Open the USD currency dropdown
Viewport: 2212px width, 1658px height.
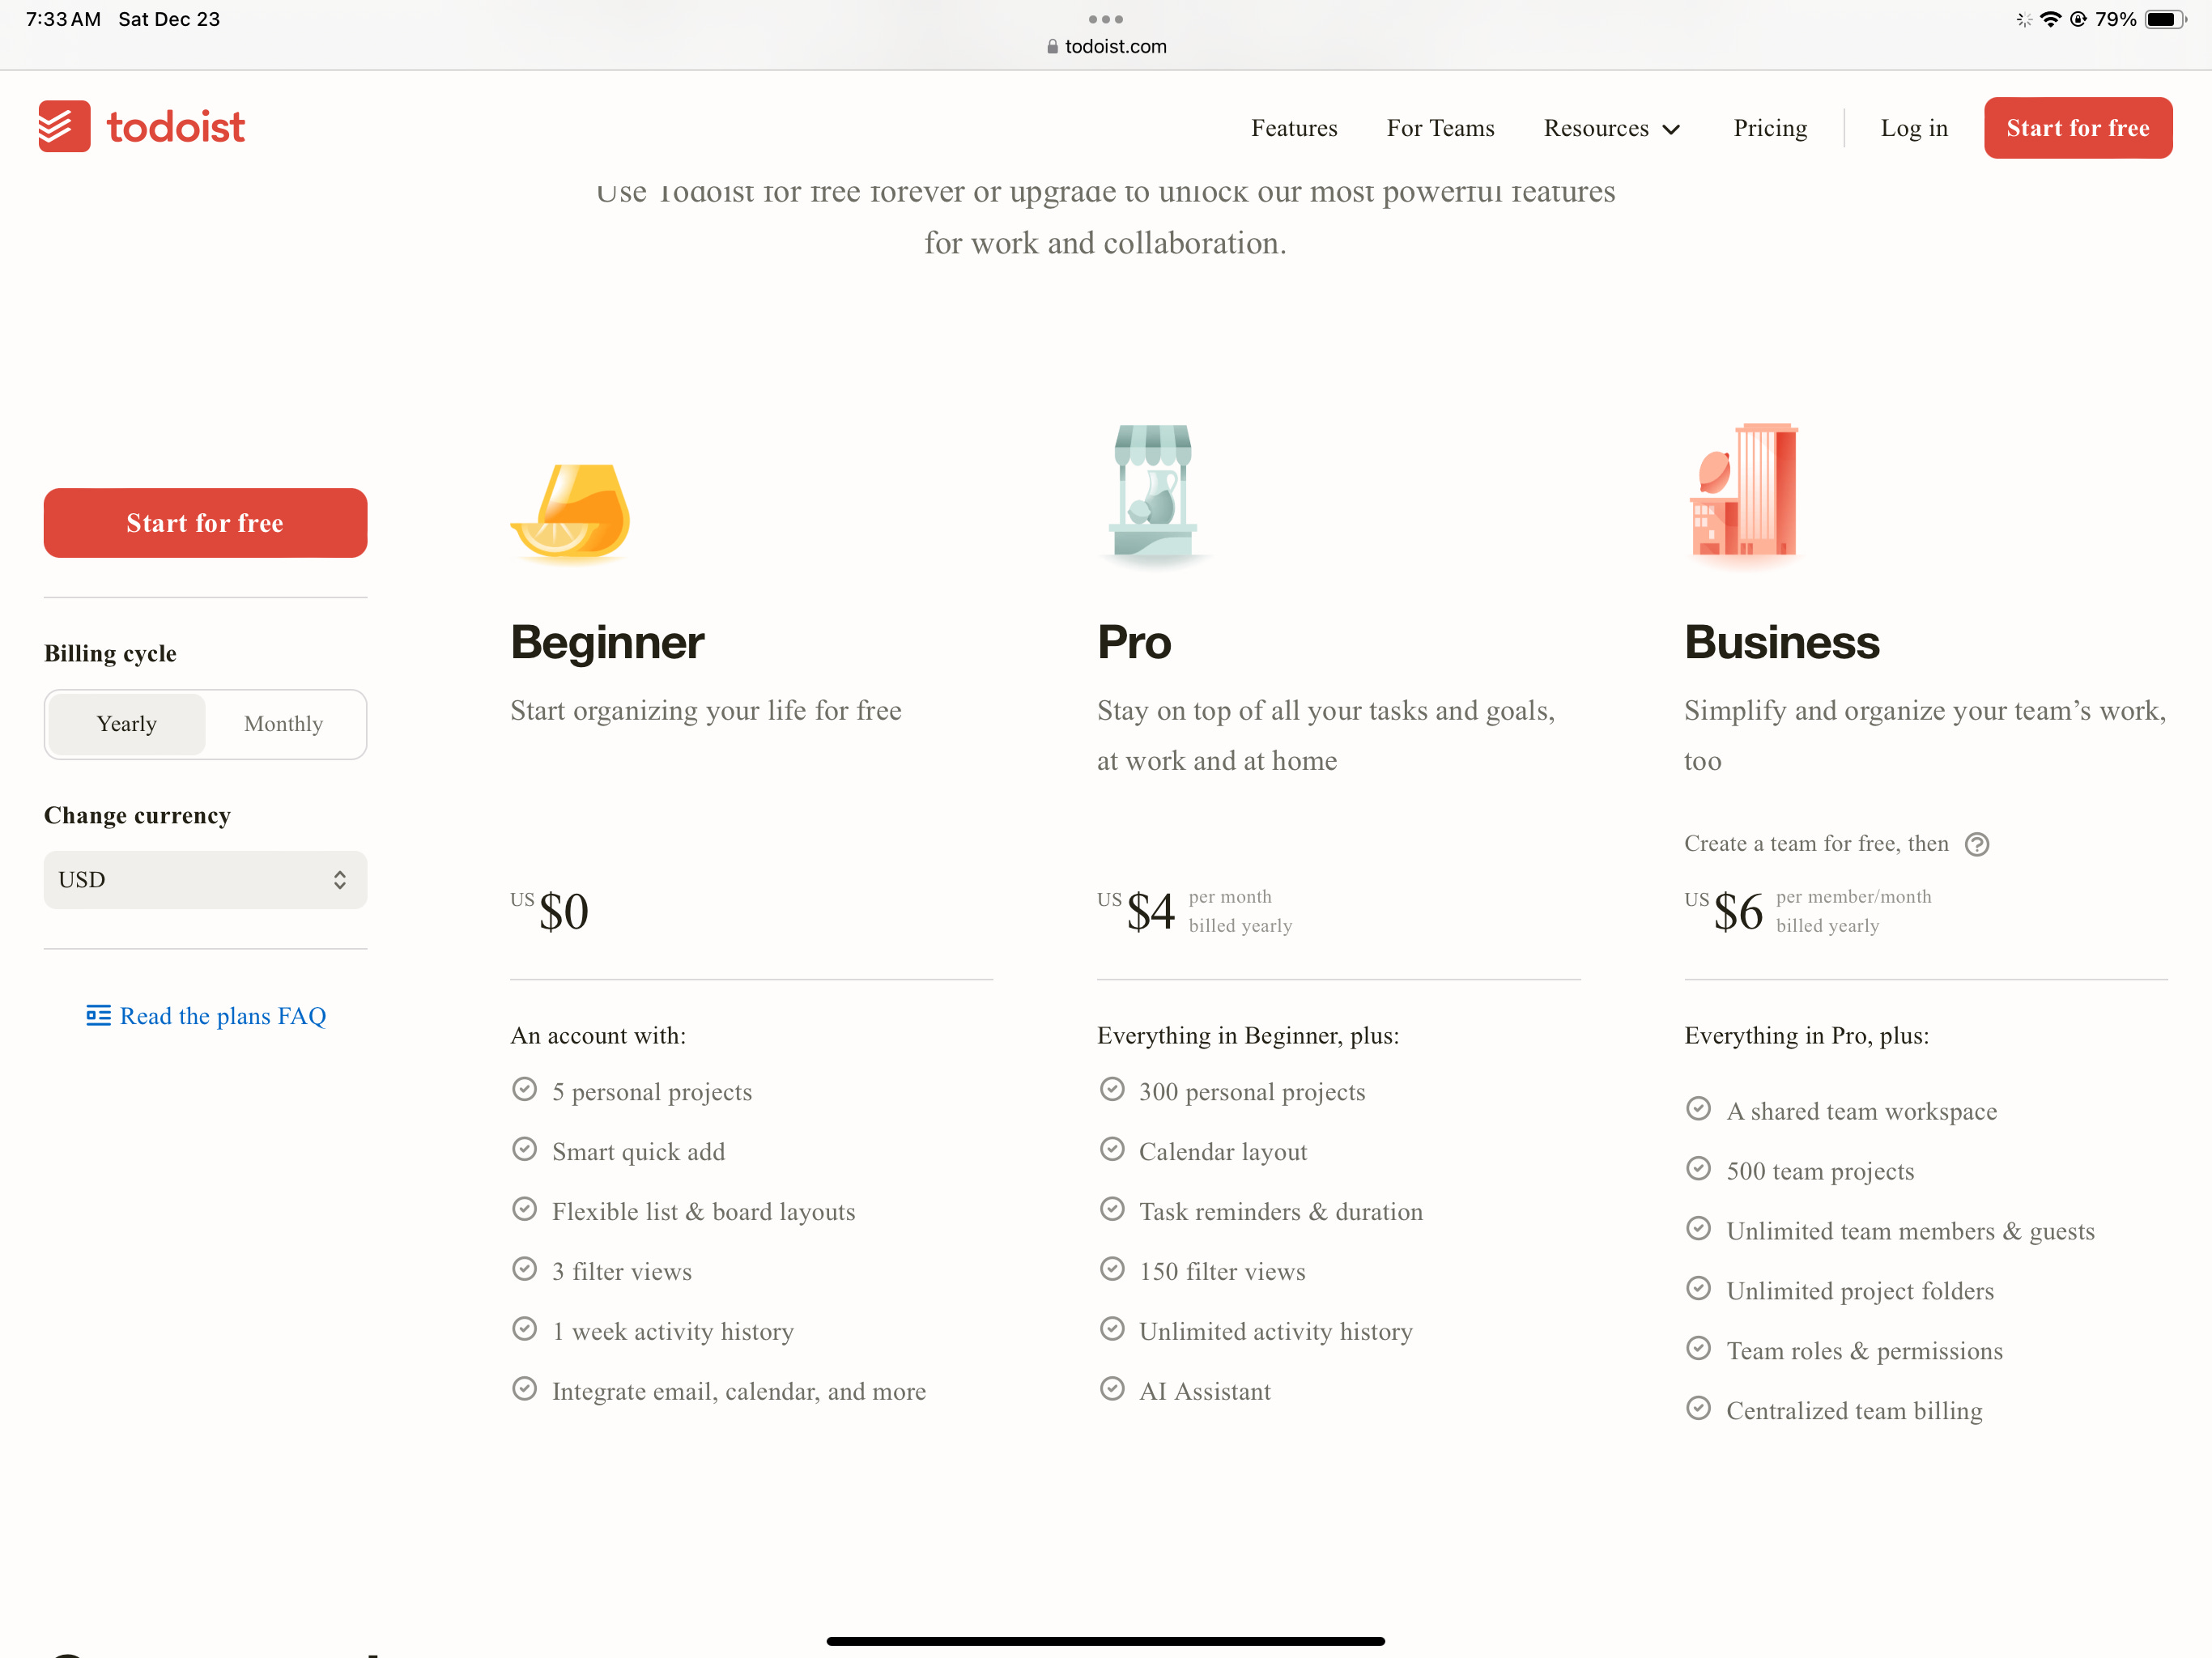tap(205, 880)
